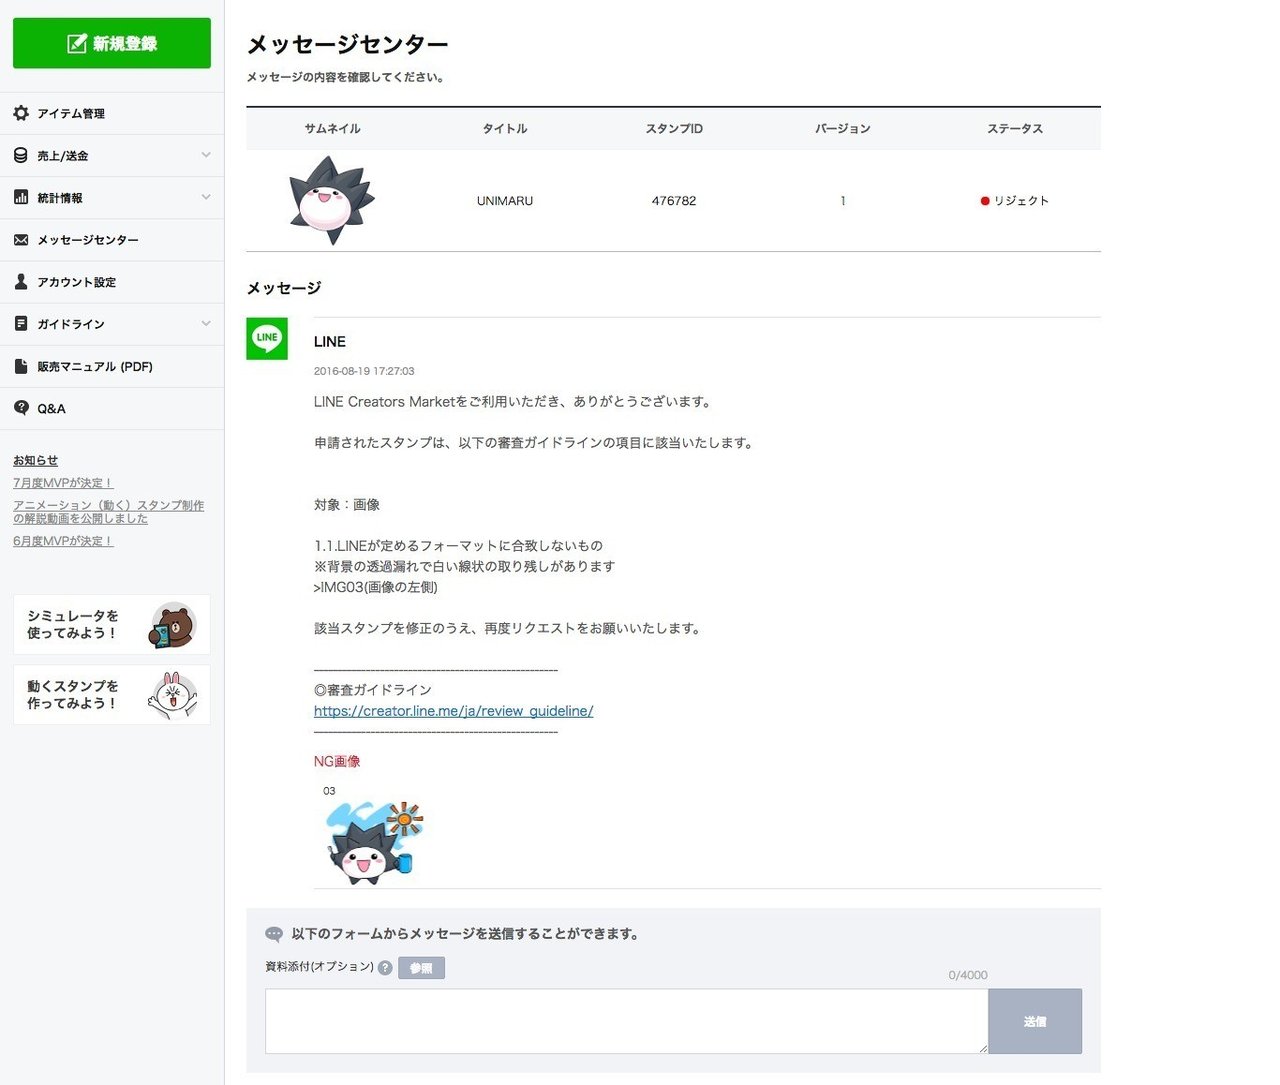Screen dimensions: 1280x1085
Task: Open the 販売マニュアル PDF file icon
Action: coord(20,366)
